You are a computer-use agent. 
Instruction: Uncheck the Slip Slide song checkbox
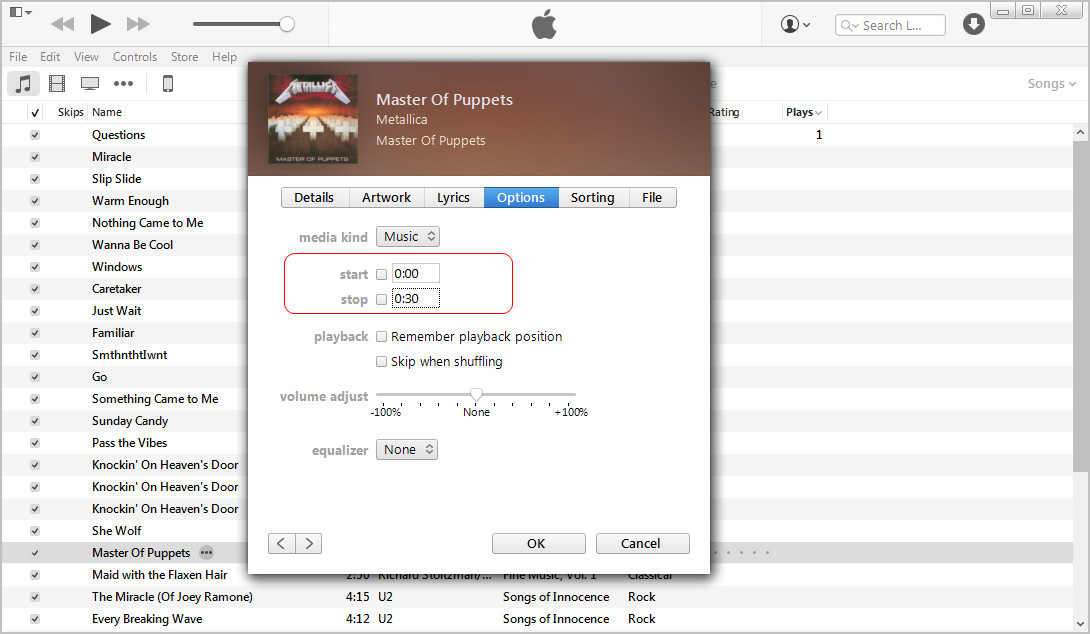point(35,179)
